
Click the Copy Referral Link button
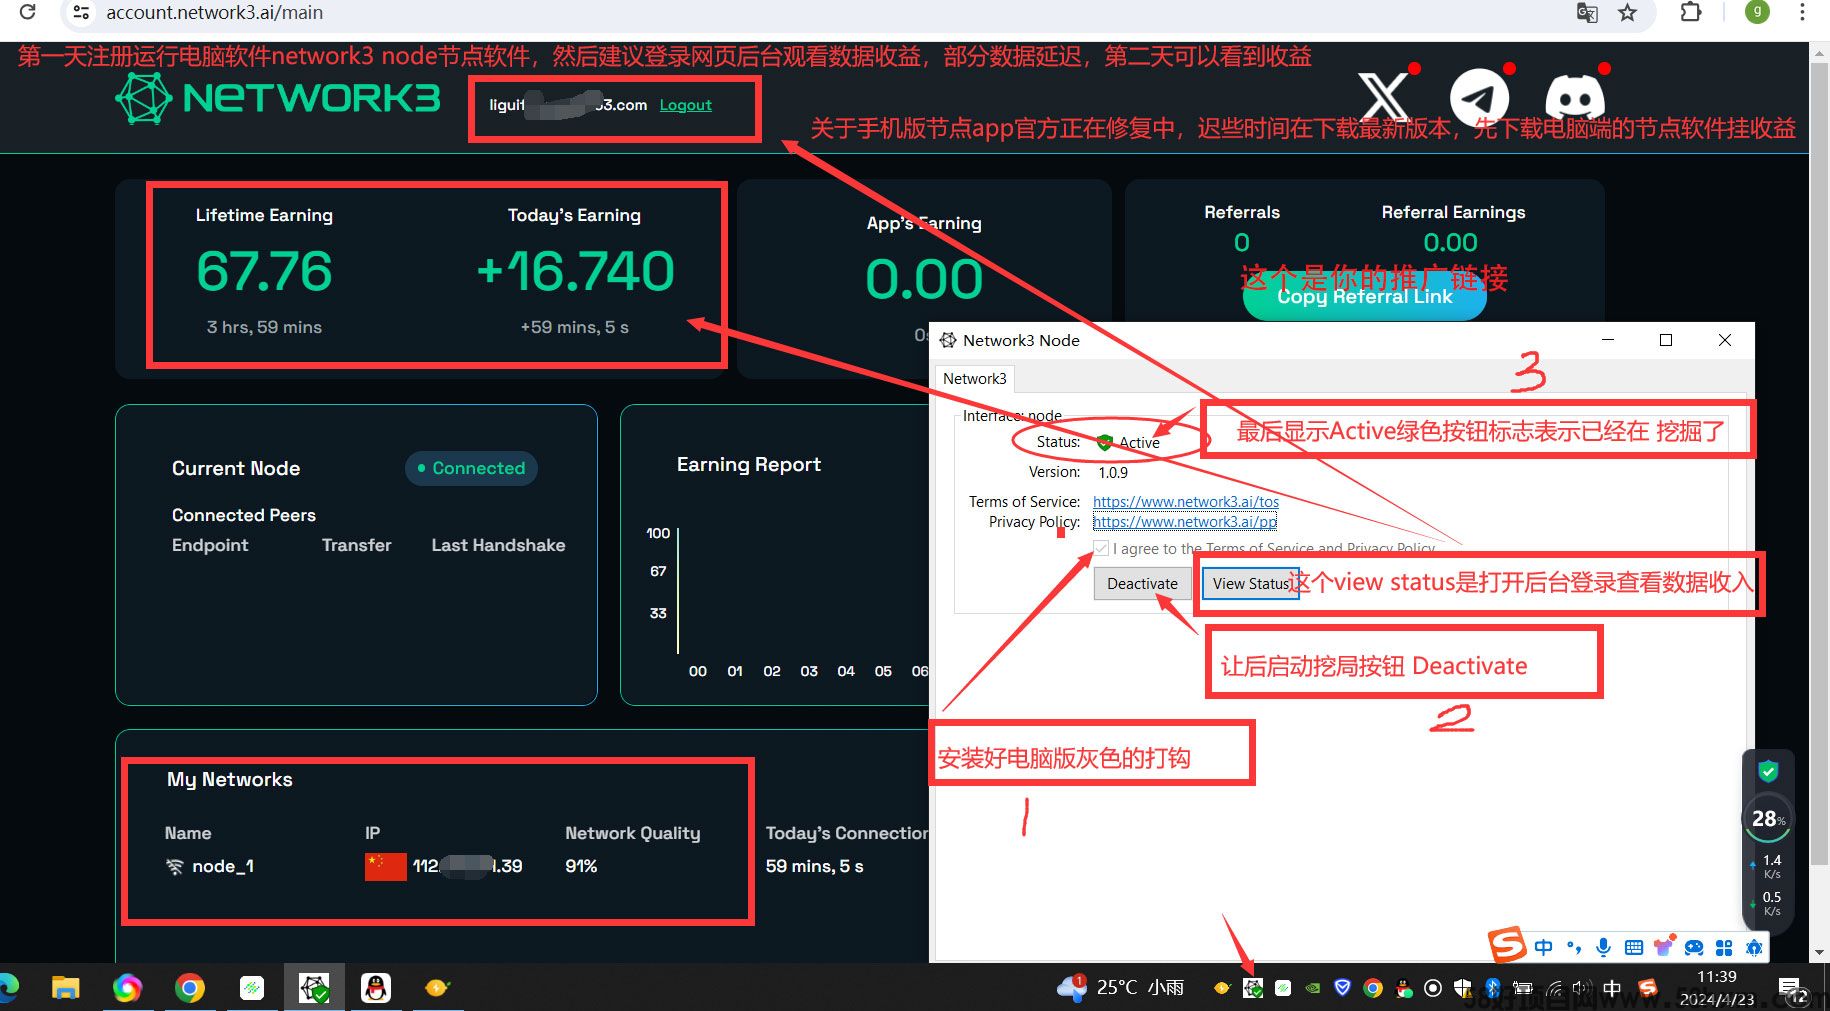tap(1364, 296)
